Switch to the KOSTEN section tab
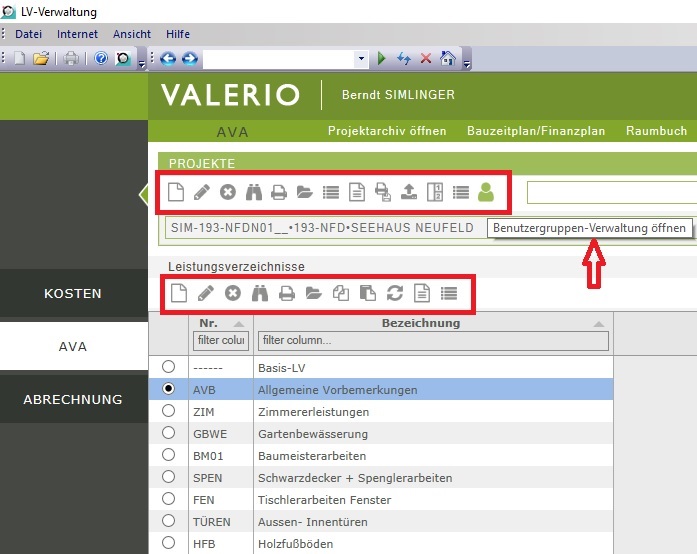697x554 pixels. click(73, 294)
